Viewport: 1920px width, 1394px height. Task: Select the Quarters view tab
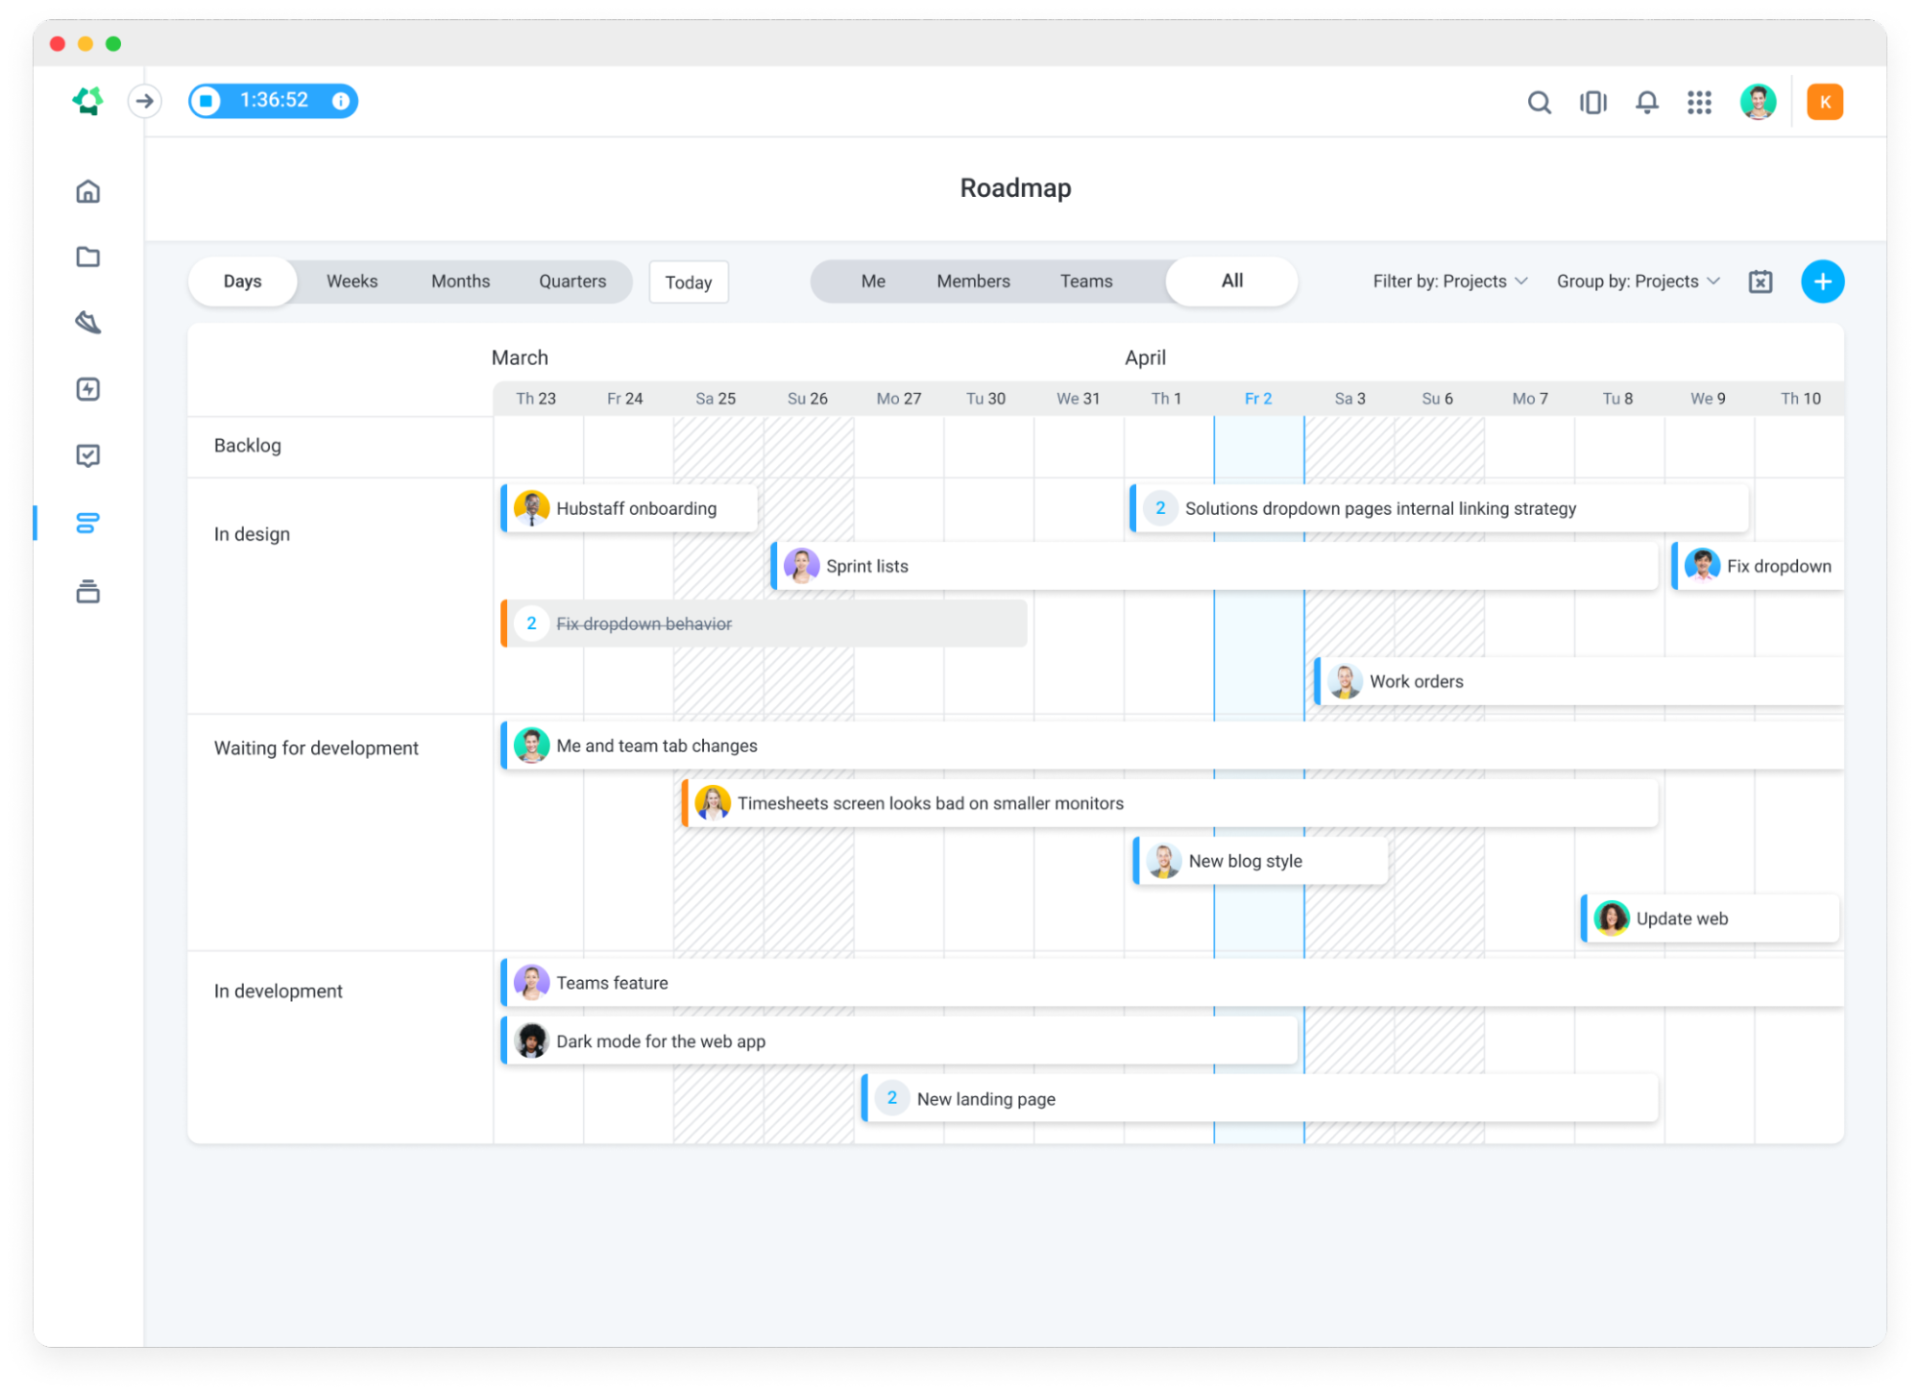point(572,281)
